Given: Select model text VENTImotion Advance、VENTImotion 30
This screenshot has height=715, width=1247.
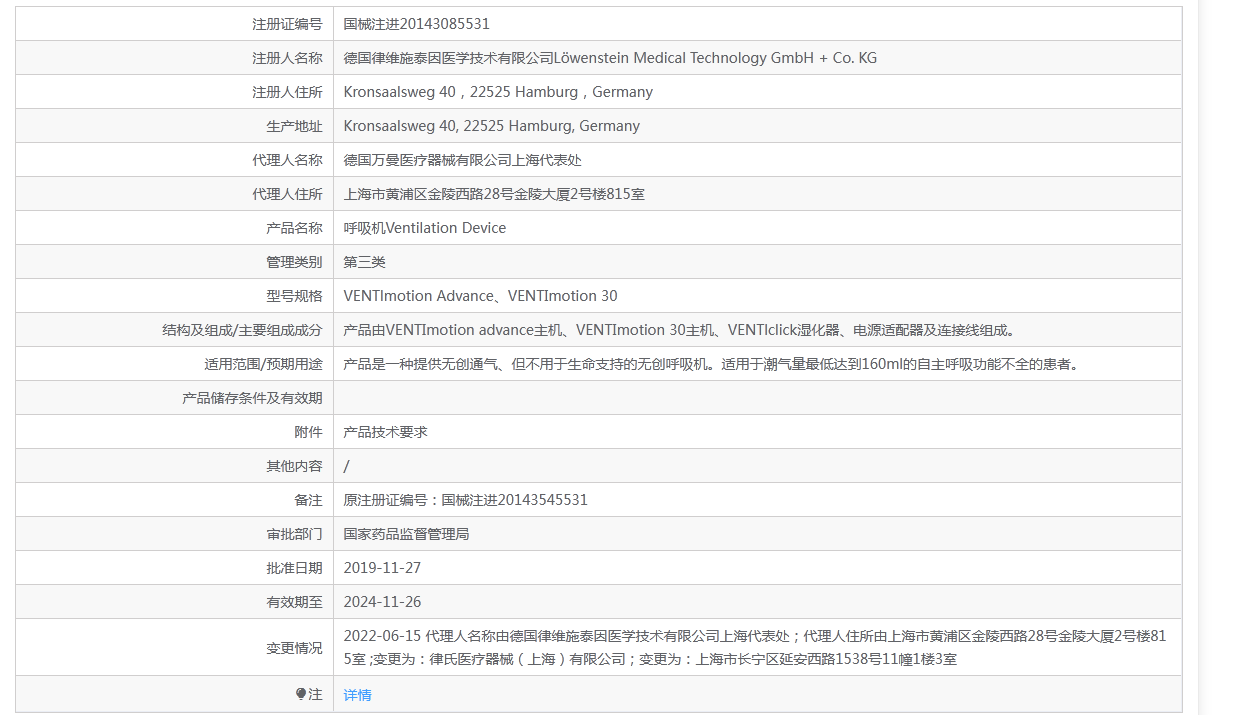Looking at the screenshot, I should [480, 296].
